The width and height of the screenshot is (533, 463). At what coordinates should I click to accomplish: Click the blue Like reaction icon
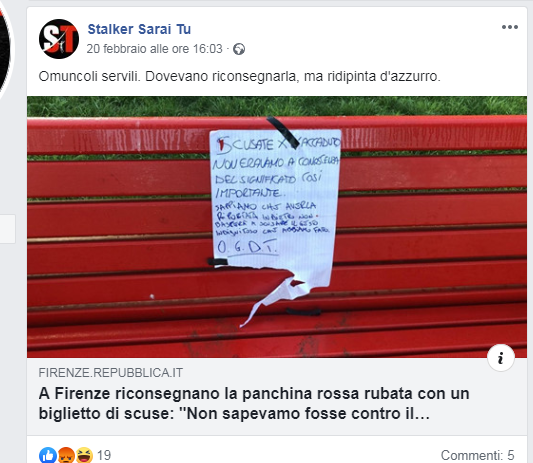pos(48,455)
